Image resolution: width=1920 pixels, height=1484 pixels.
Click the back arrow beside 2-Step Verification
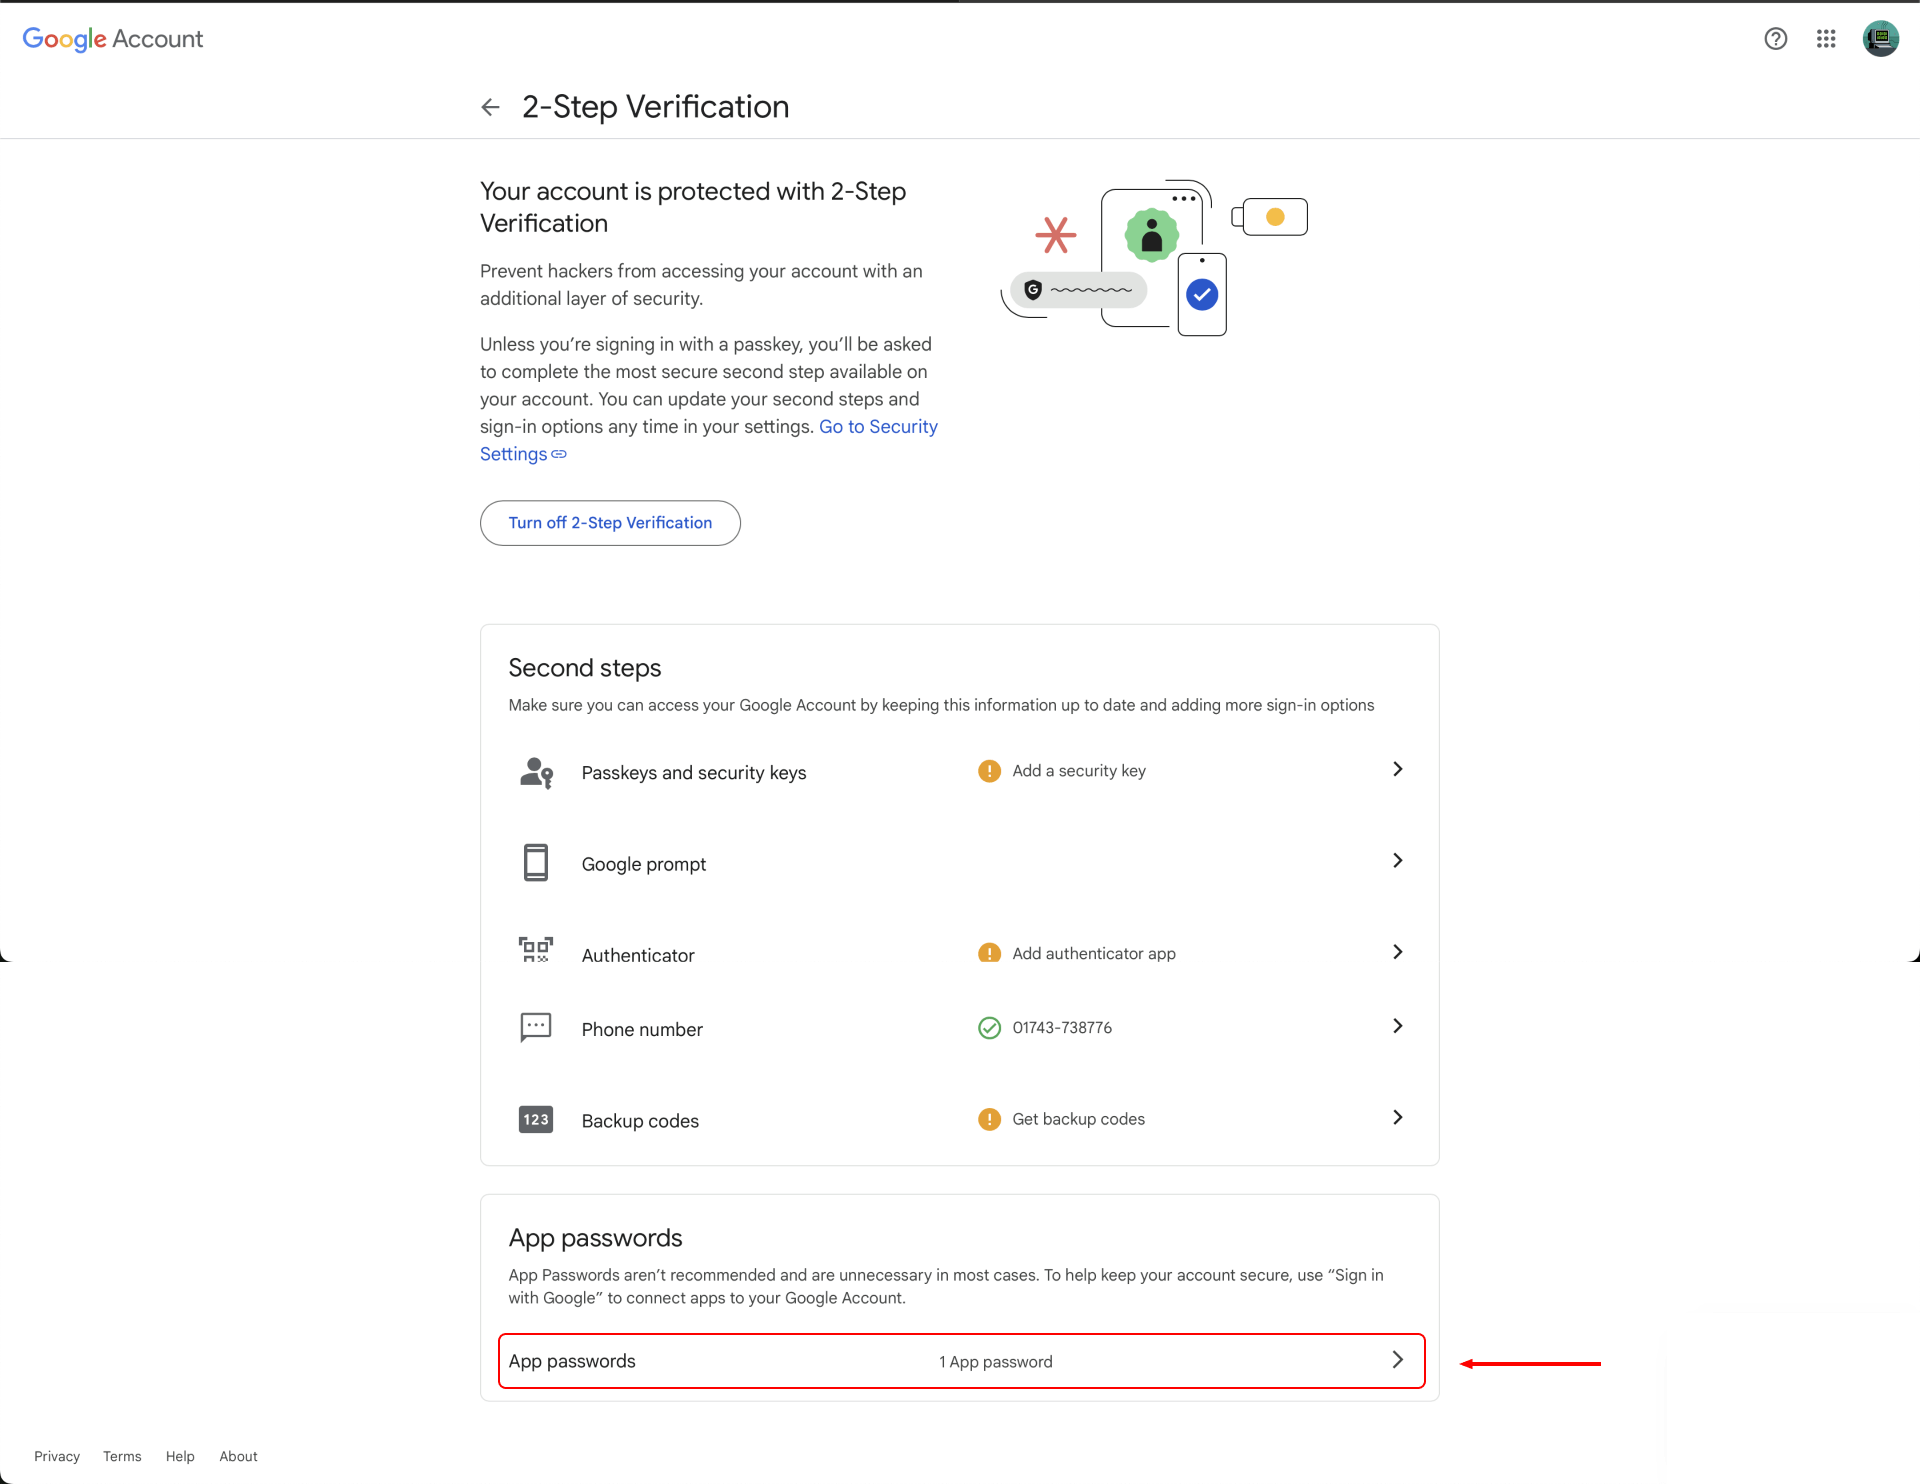click(x=490, y=107)
